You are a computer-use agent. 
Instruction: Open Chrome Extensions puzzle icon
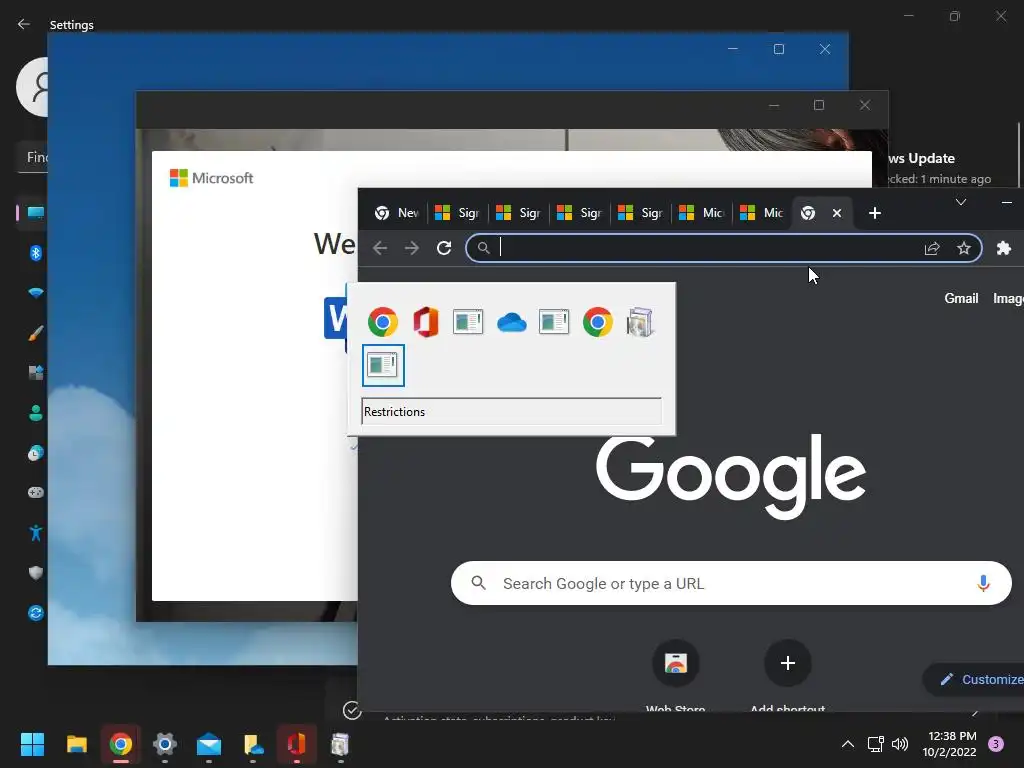(1004, 248)
